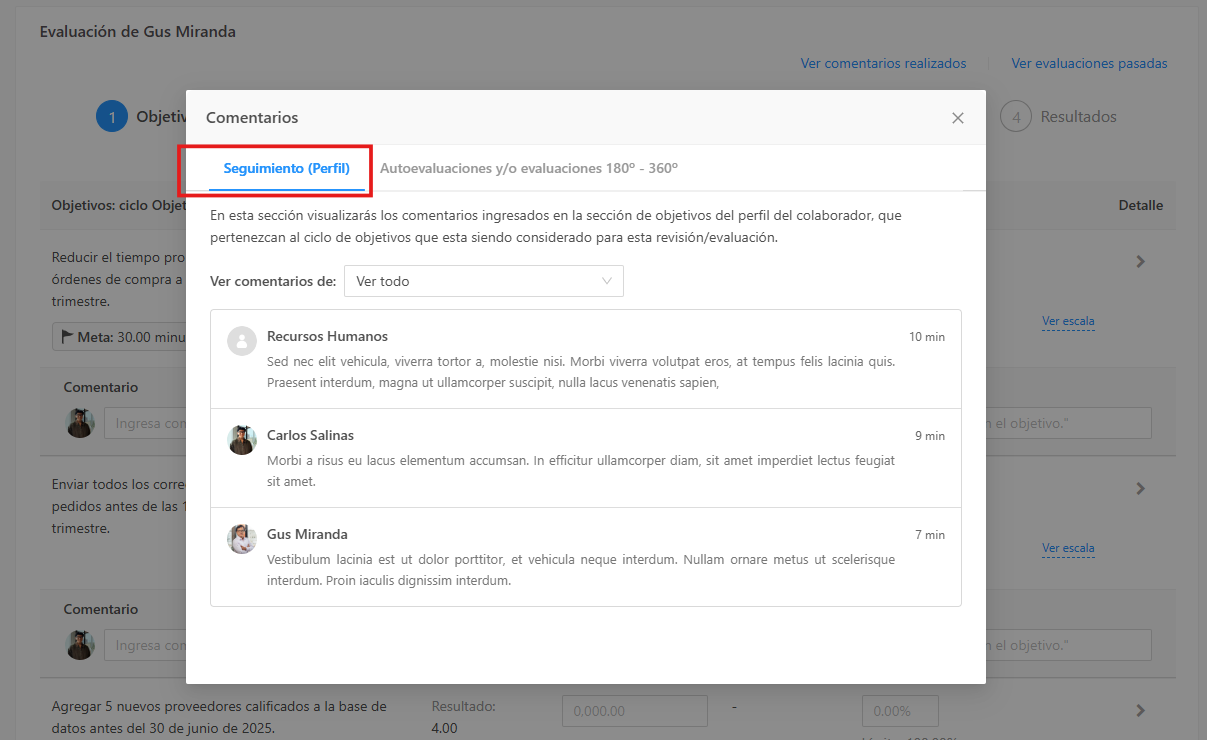
Task: Click the Meta 30.00 flag badge
Action: point(120,337)
